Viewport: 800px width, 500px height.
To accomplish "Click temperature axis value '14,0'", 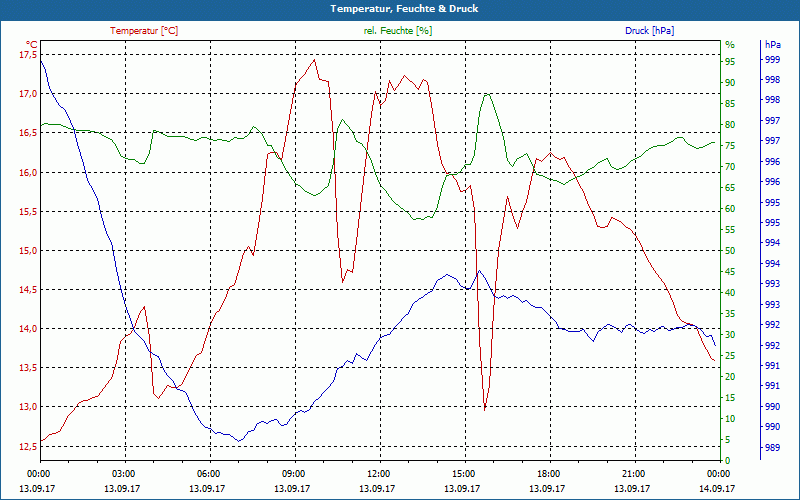I will tap(29, 329).
